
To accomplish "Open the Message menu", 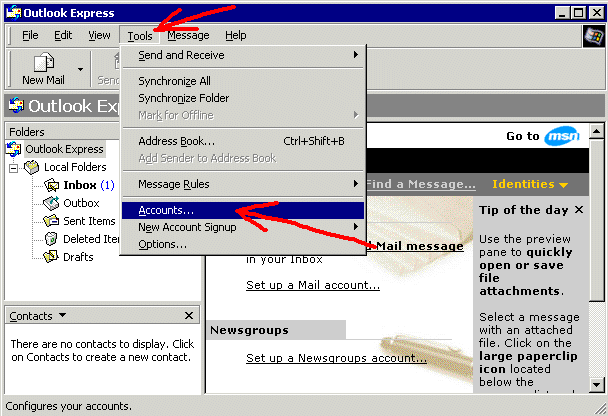I will point(188,35).
